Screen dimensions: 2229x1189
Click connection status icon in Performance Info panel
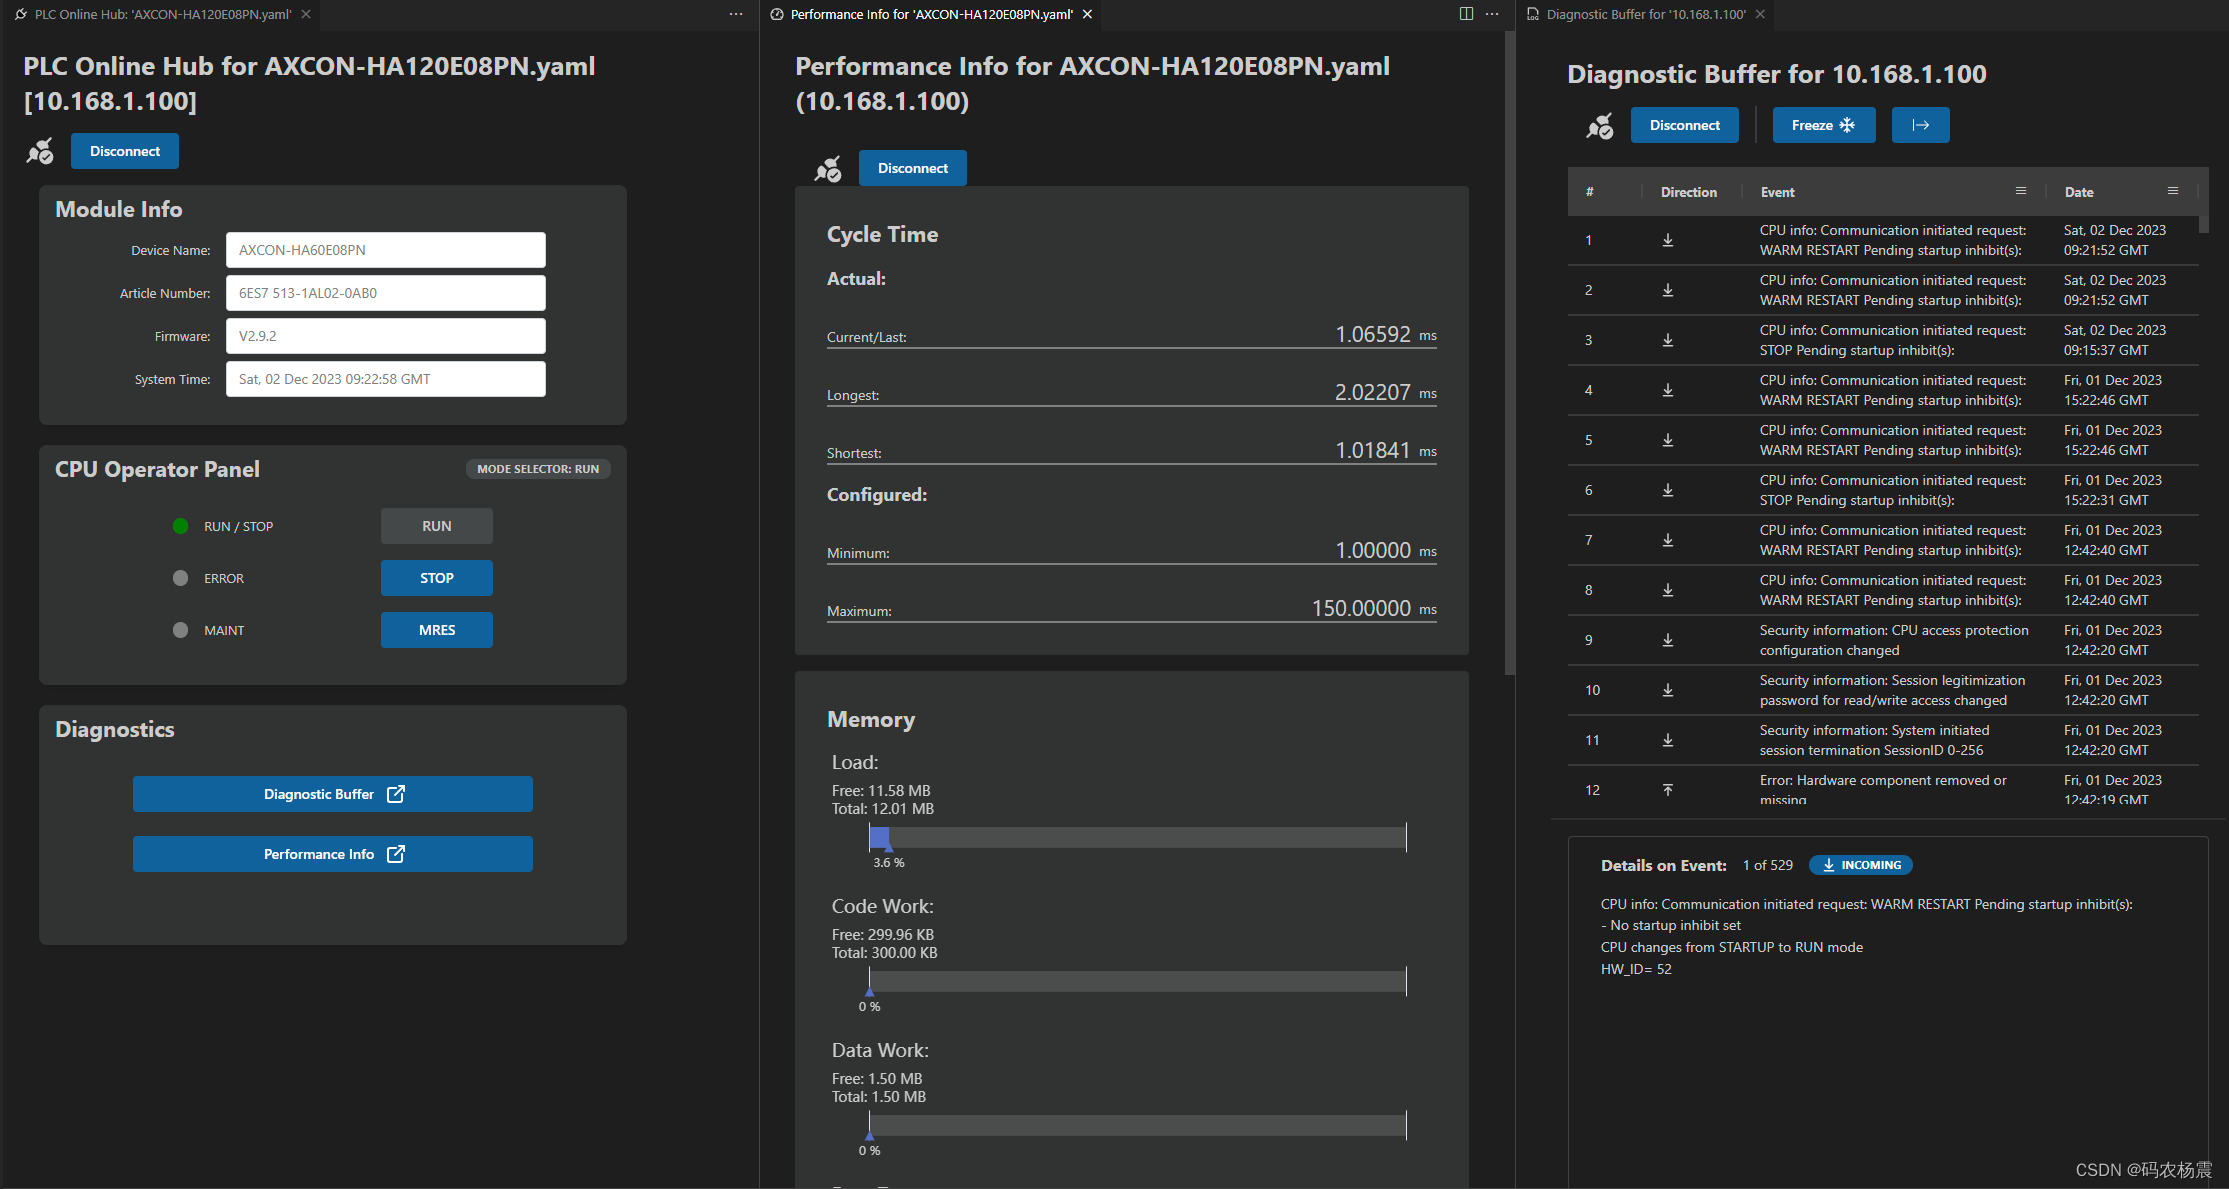click(x=828, y=169)
